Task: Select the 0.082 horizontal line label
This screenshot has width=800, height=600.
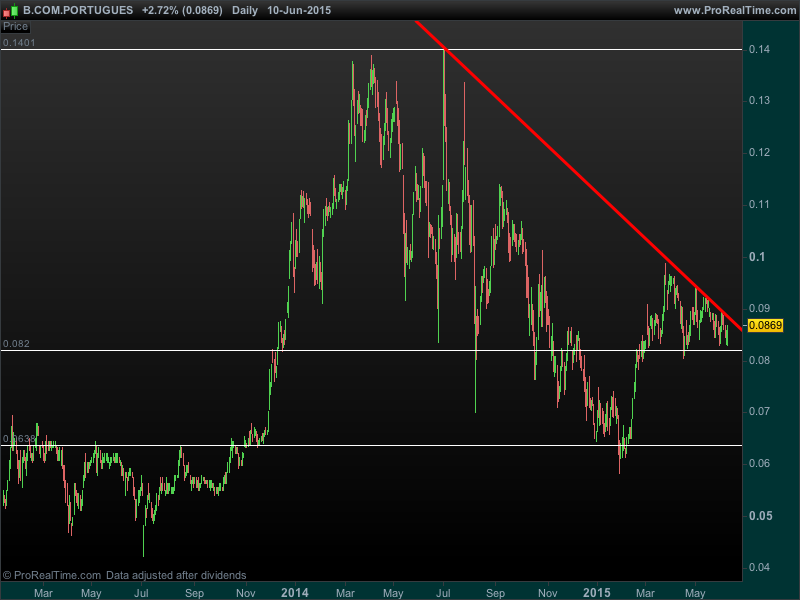Action: (16, 343)
